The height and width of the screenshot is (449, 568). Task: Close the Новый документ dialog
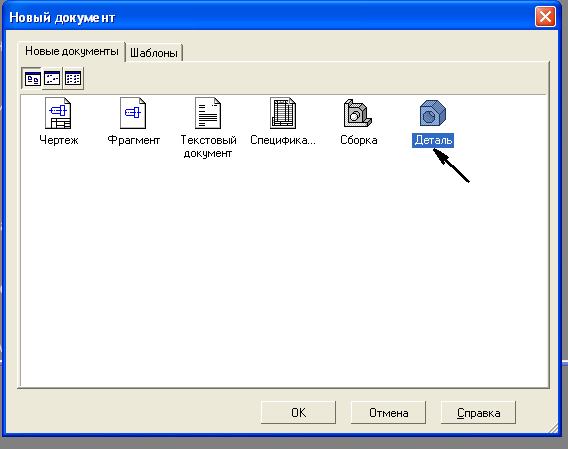click(545, 17)
